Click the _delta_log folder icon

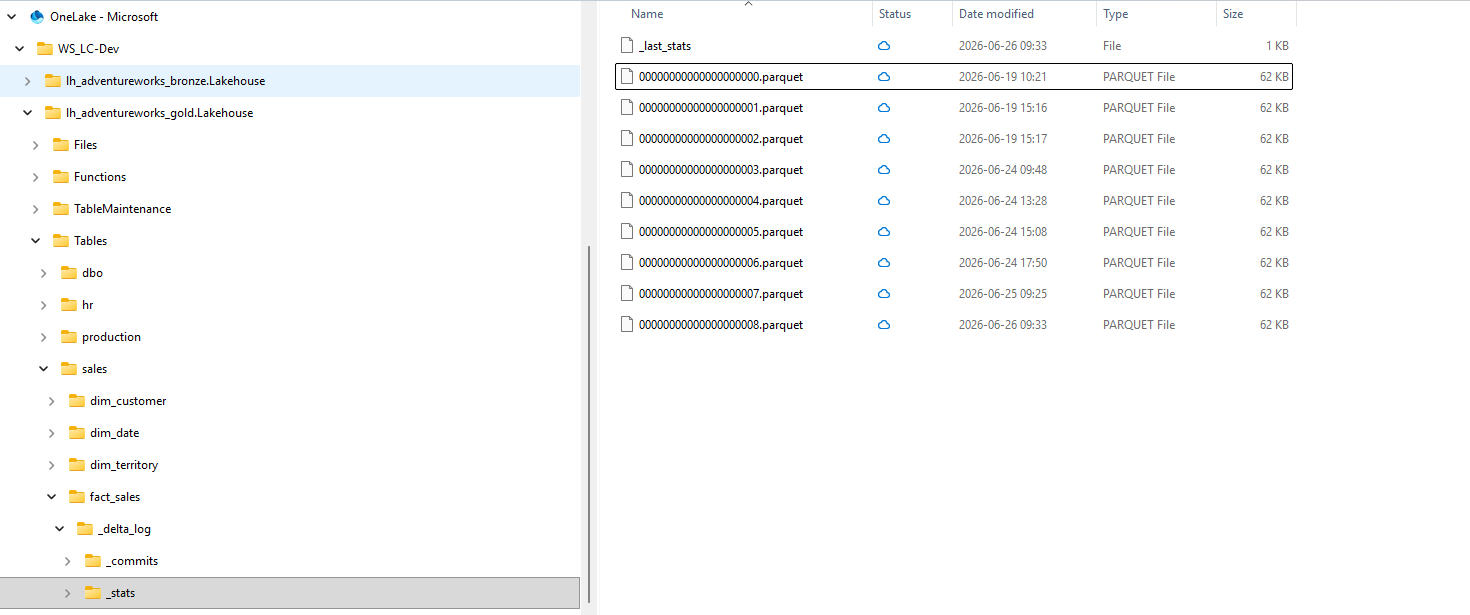(85, 529)
